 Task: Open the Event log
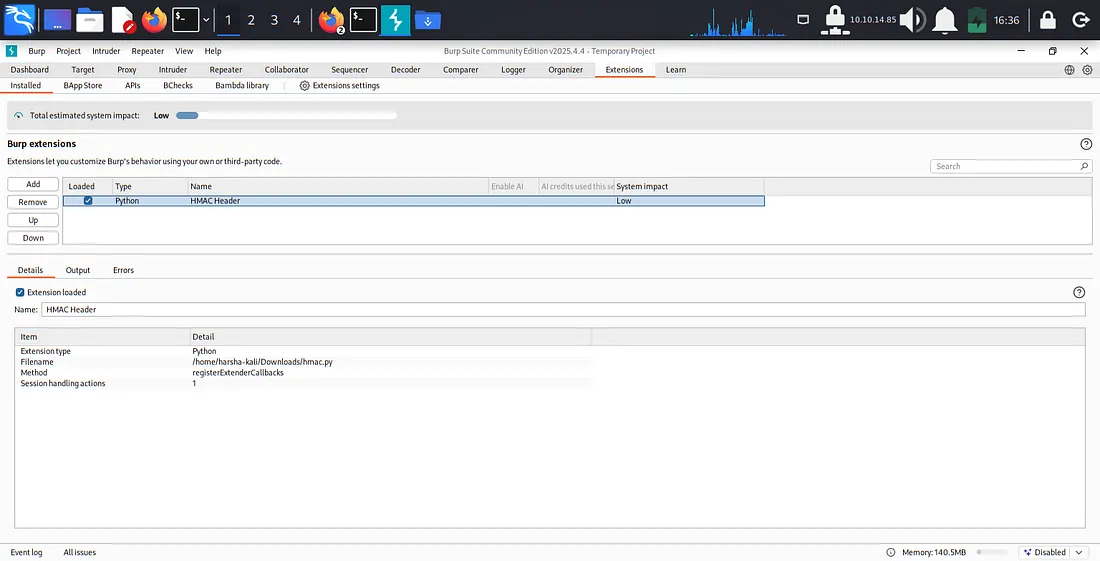pos(26,553)
